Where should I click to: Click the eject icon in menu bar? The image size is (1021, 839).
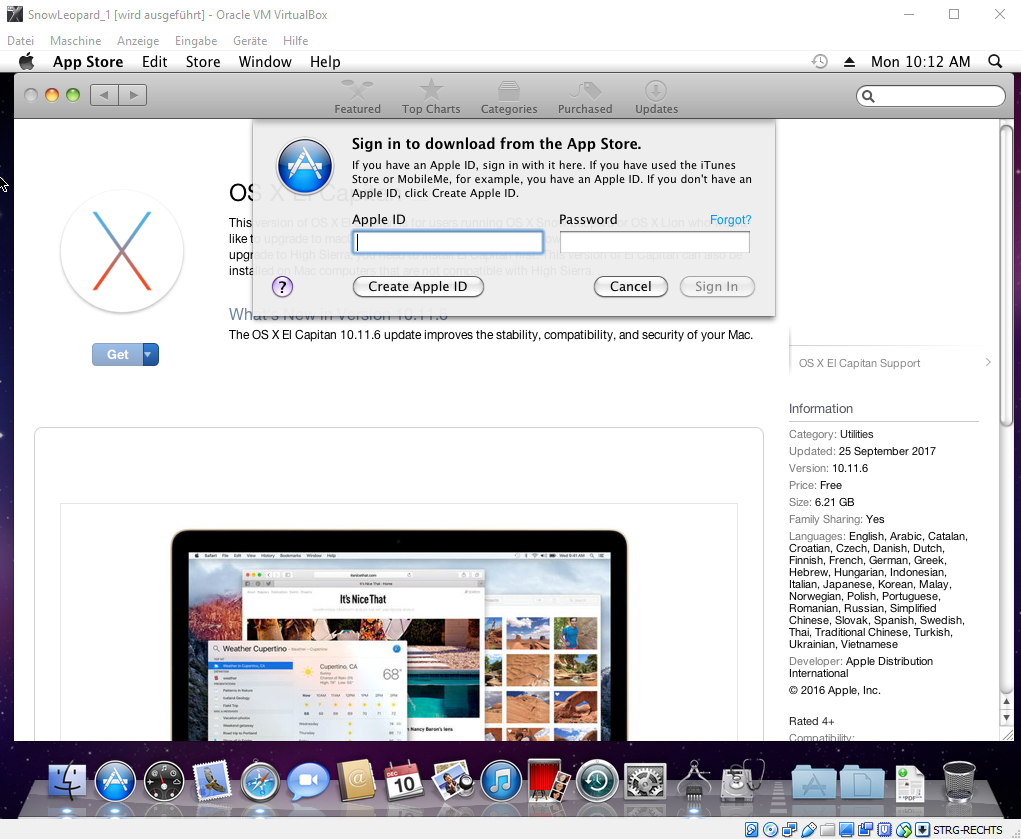pos(849,62)
